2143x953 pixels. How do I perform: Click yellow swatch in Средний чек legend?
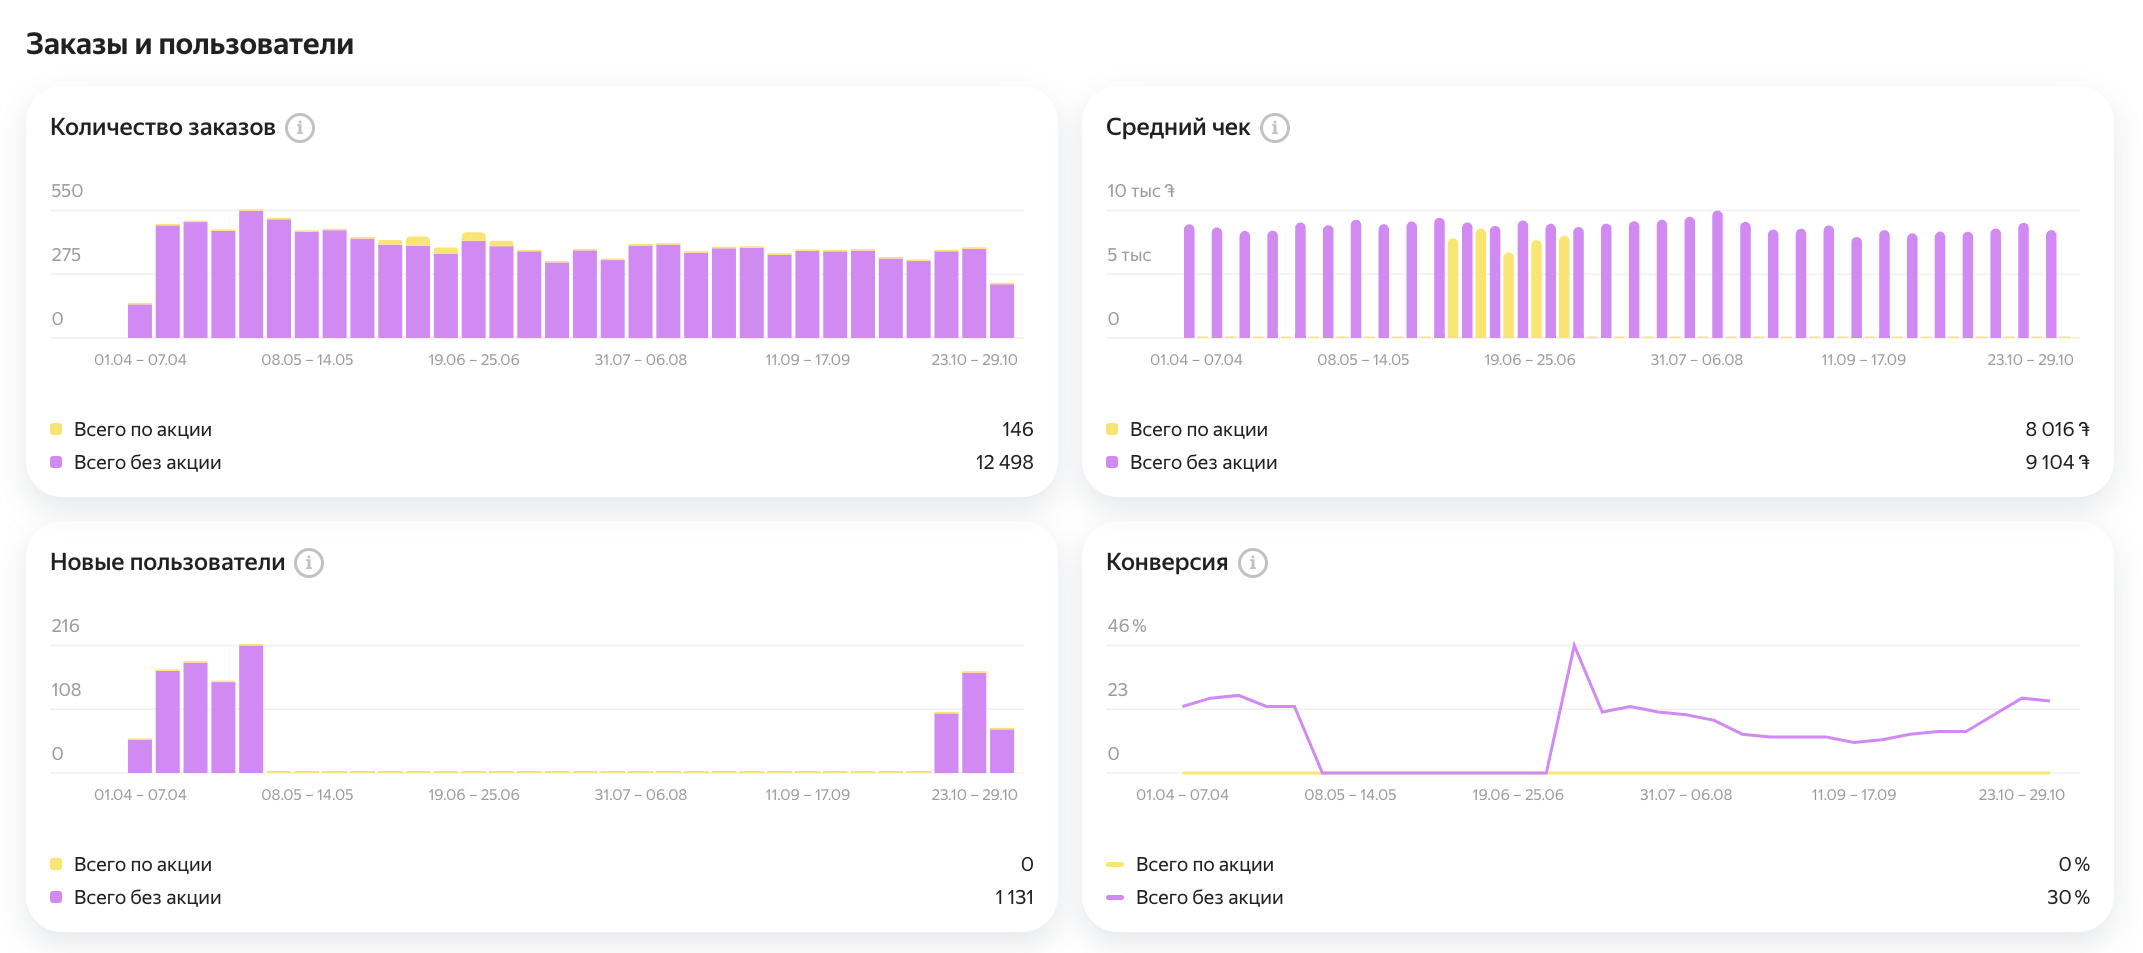click(x=1112, y=429)
